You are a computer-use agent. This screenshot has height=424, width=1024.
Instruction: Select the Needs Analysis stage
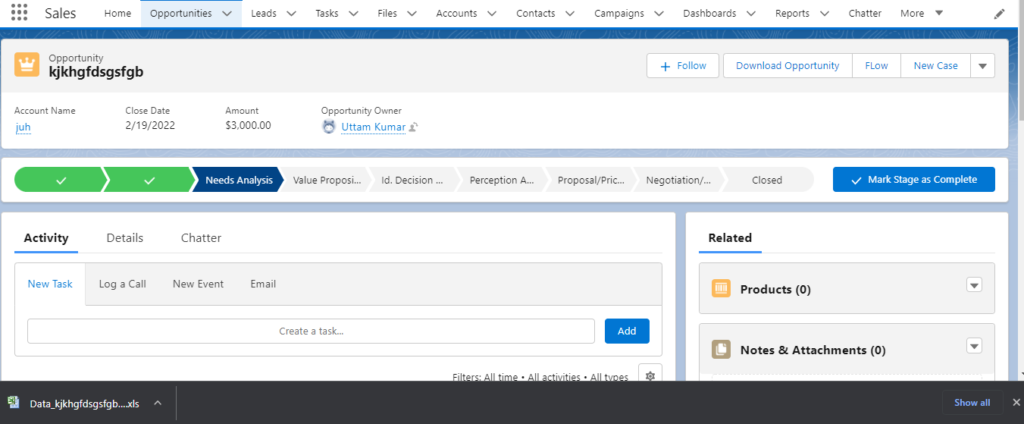click(238, 180)
